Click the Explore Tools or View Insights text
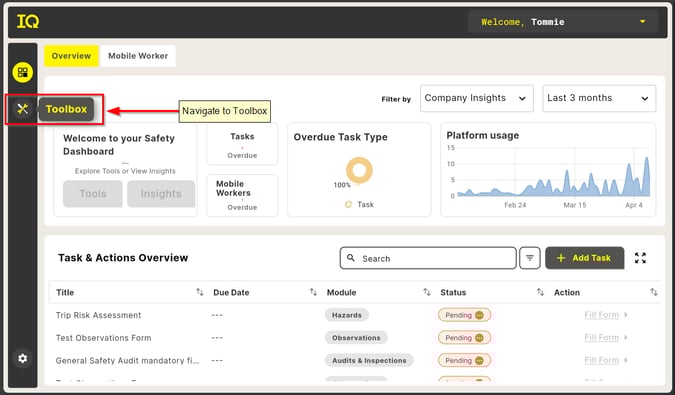This screenshot has height=395, width=675. point(125,171)
